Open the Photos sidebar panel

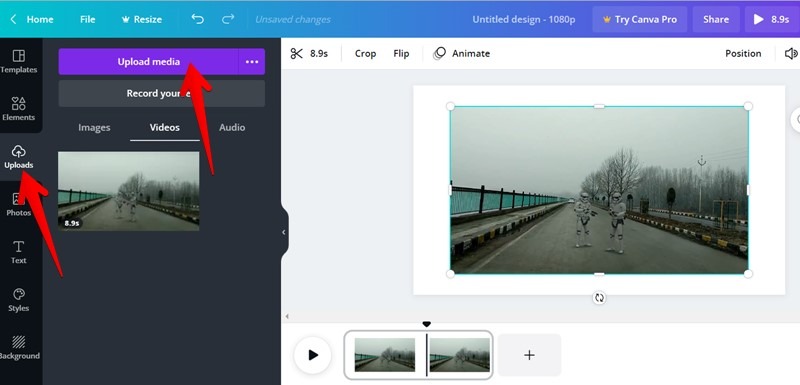[18, 204]
